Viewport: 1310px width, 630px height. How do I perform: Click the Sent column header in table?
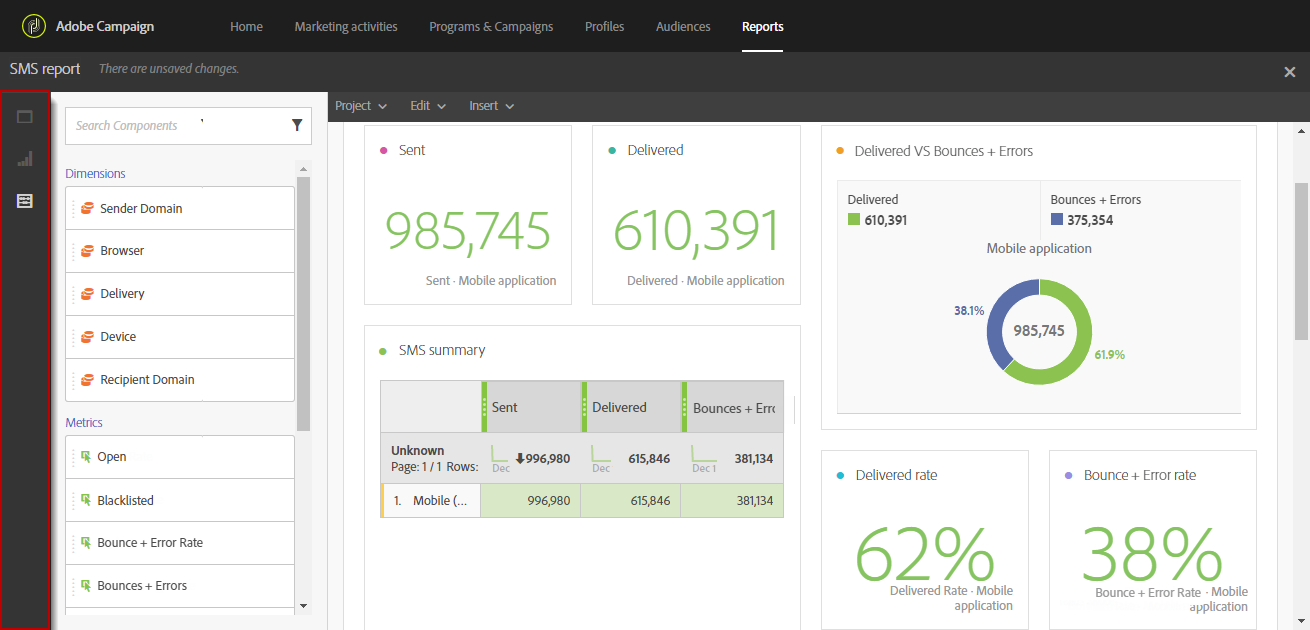coord(530,407)
